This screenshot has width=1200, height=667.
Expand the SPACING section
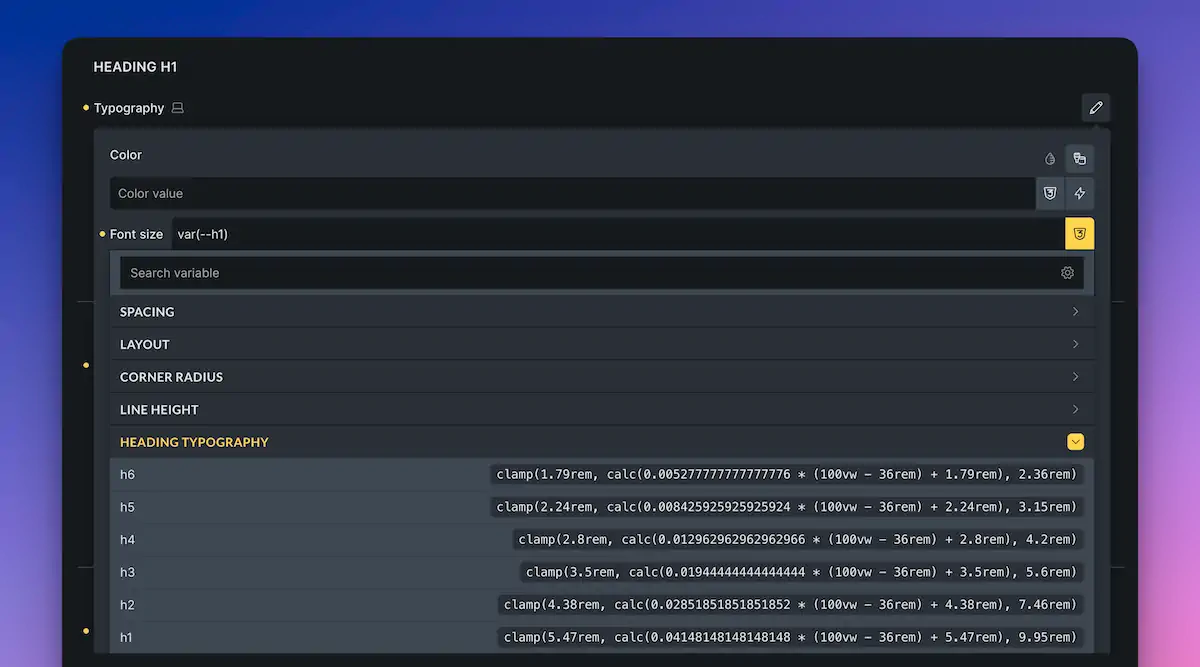[600, 311]
